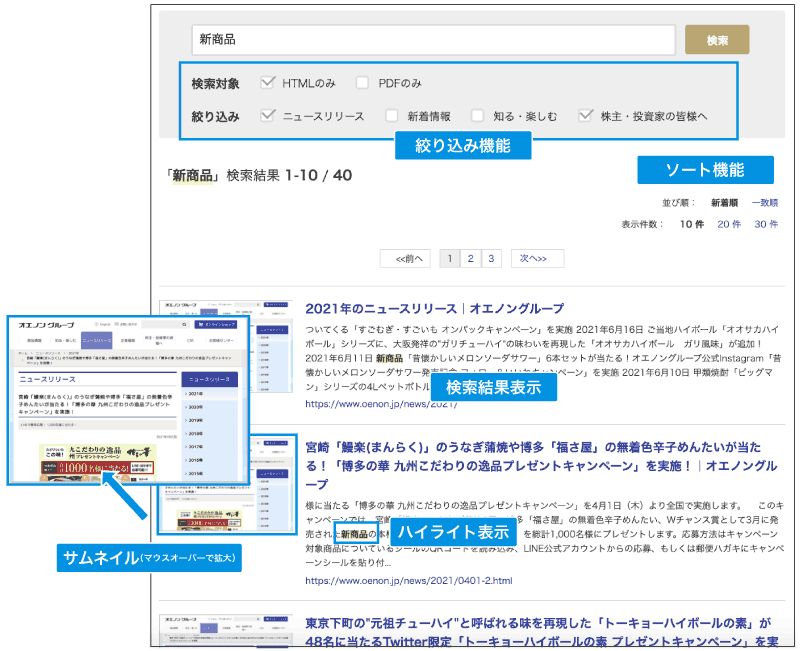
Task: Open the news/2021/0401-2.html URL link
Action: coord(409,581)
